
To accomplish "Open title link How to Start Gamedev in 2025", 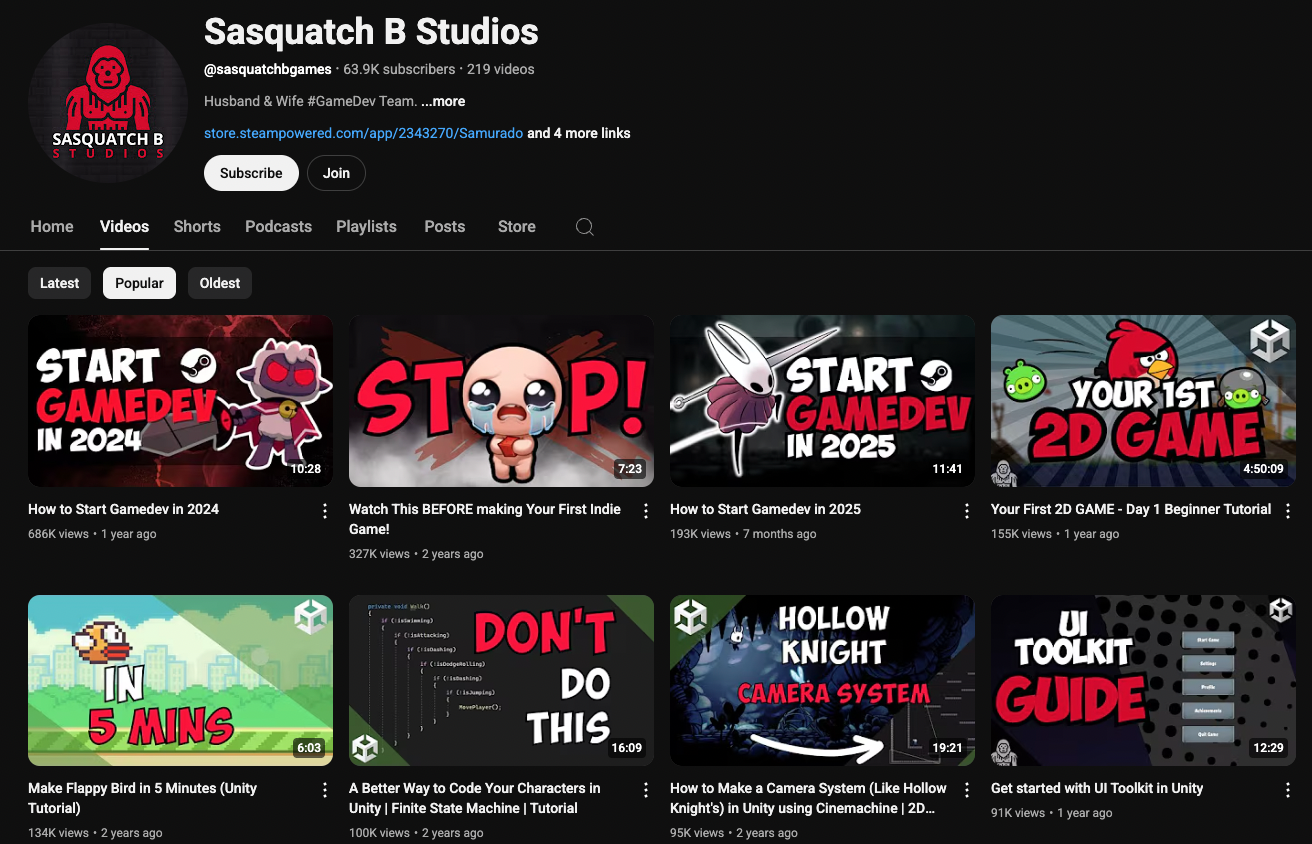I will tap(765, 509).
